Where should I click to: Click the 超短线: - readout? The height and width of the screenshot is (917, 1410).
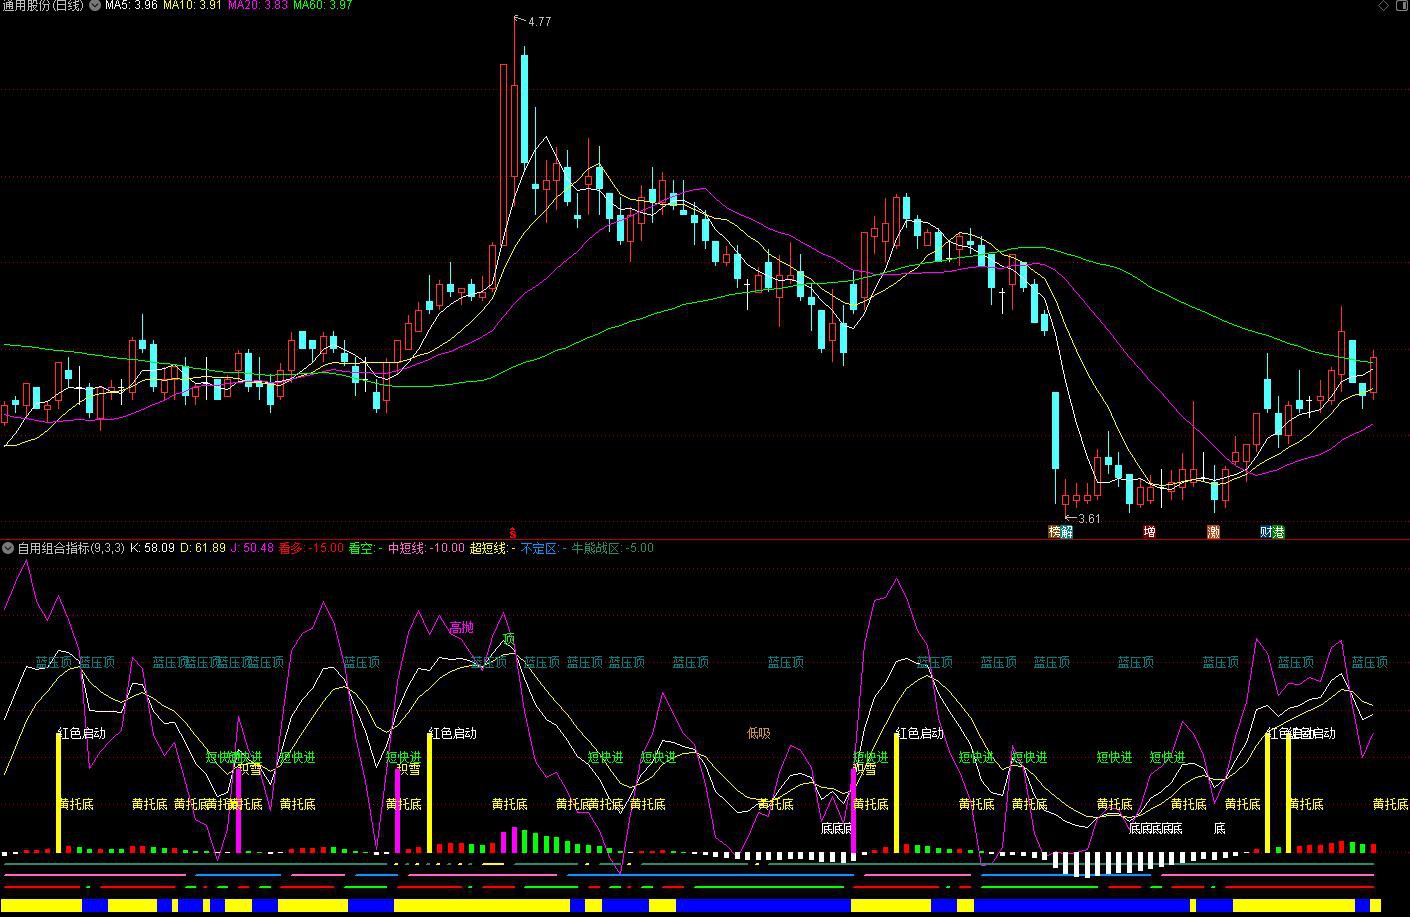pos(493,548)
